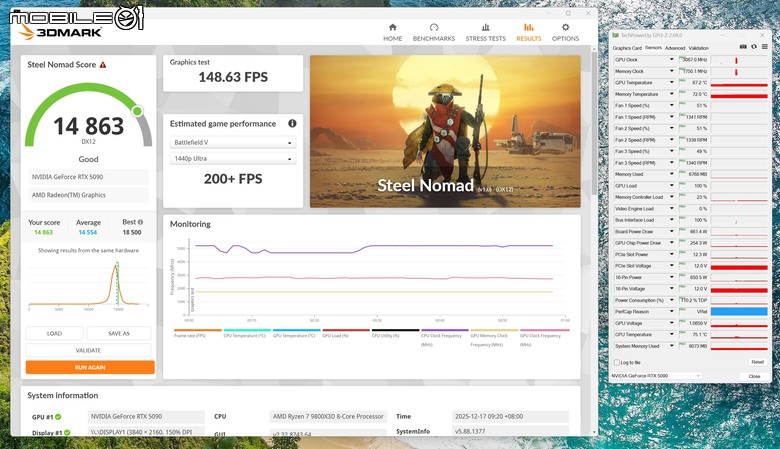Click the GPU-Z screenshot camera icon
Viewport: 780px width, 449px height.
point(743,47)
